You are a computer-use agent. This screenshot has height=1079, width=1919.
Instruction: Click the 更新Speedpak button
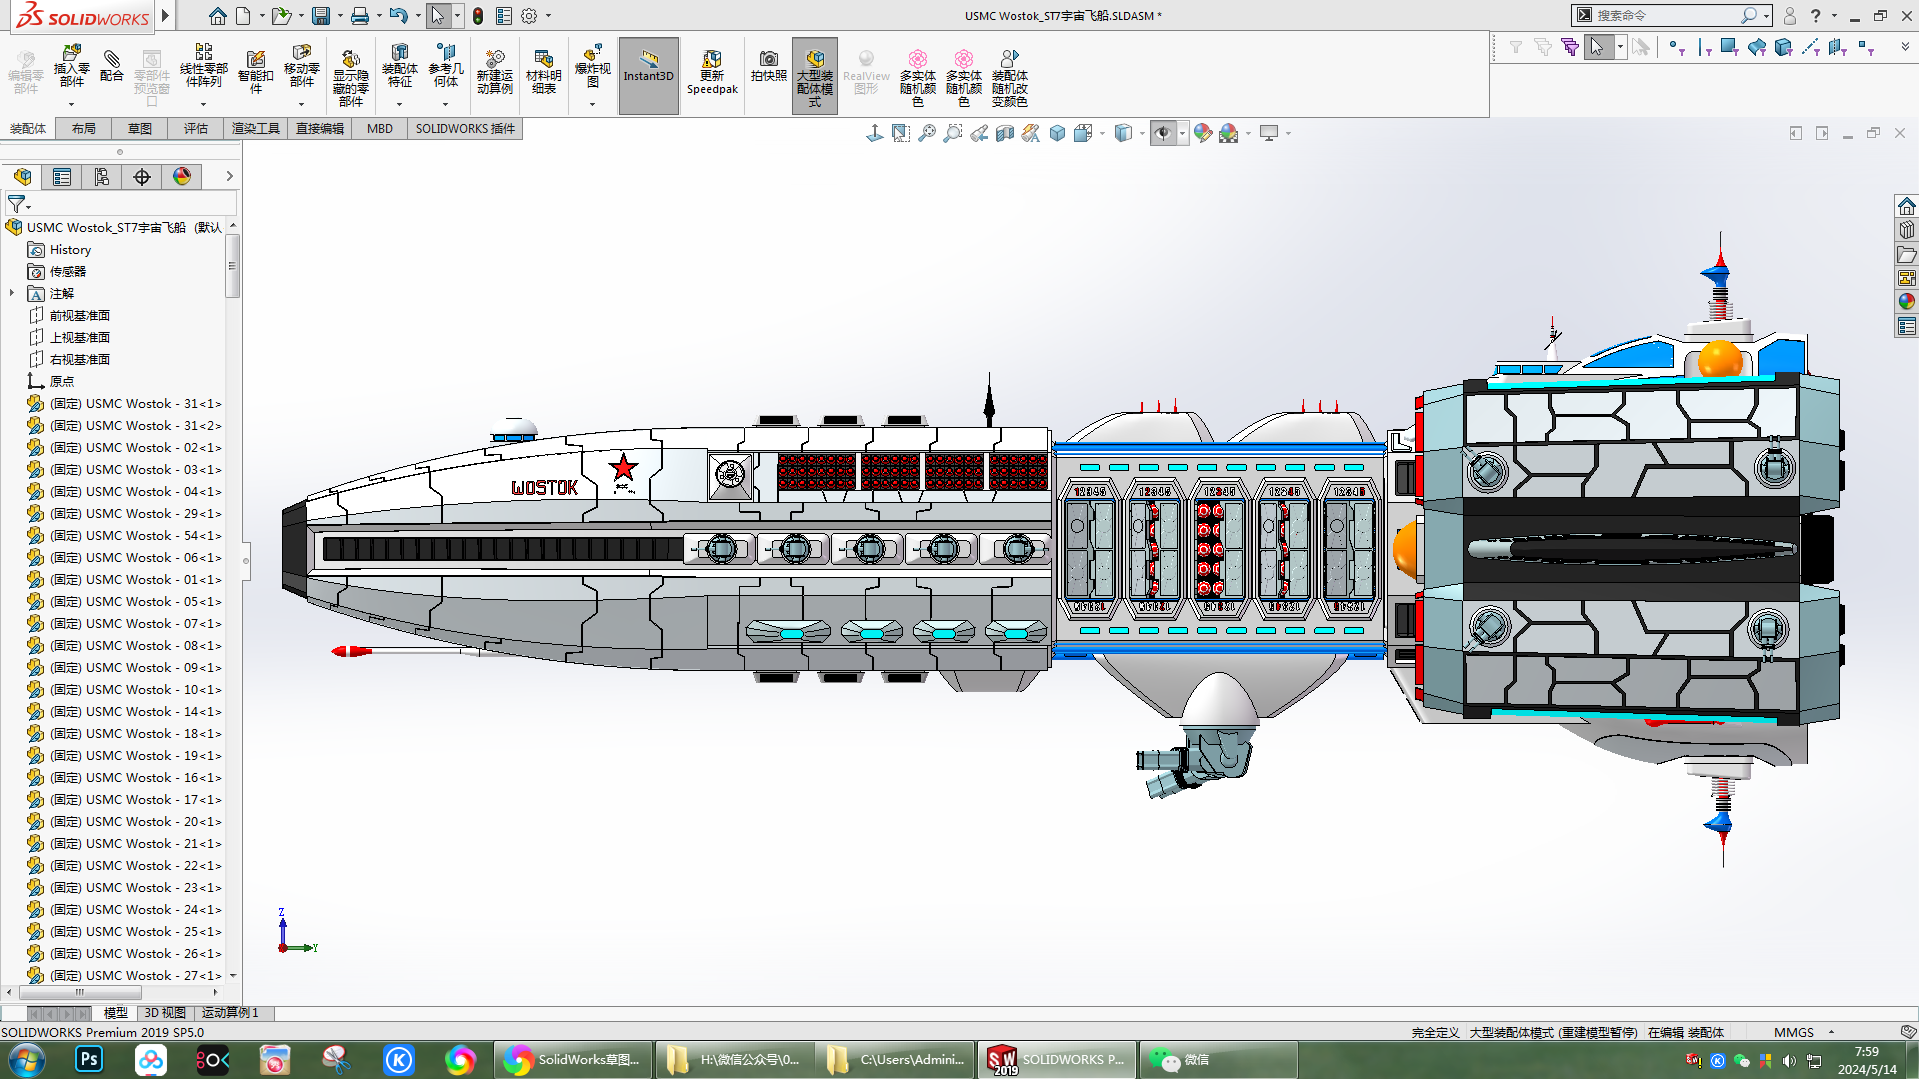tap(712, 68)
